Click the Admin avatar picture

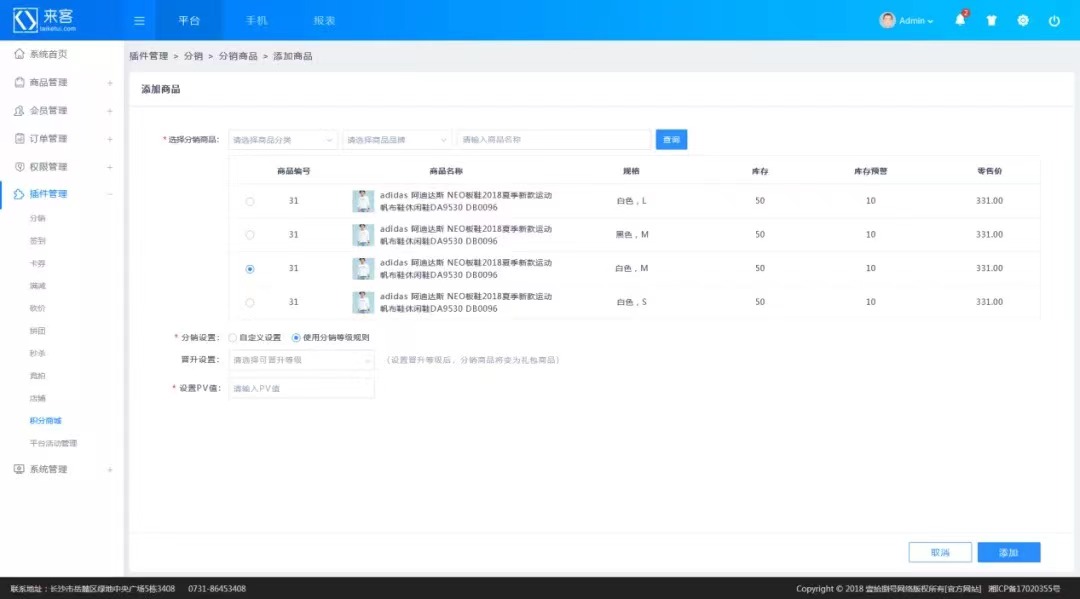coord(887,20)
